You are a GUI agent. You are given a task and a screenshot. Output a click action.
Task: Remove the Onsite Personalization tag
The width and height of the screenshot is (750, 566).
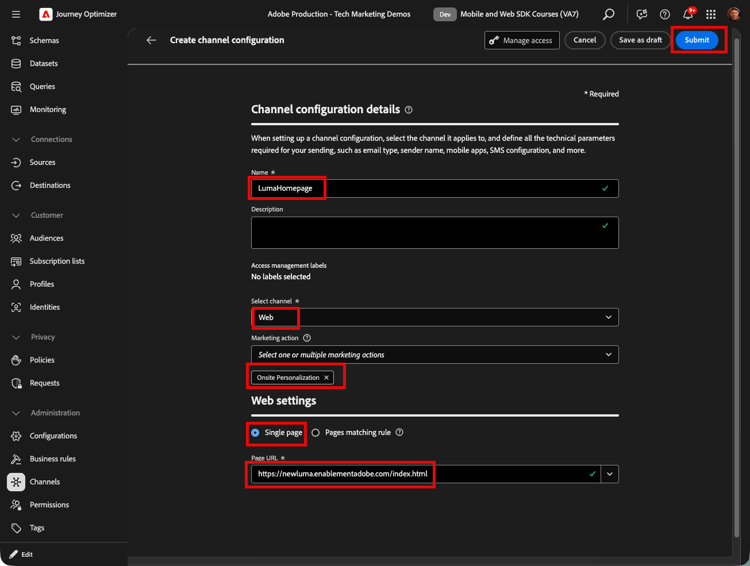click(x=326, y=377)
